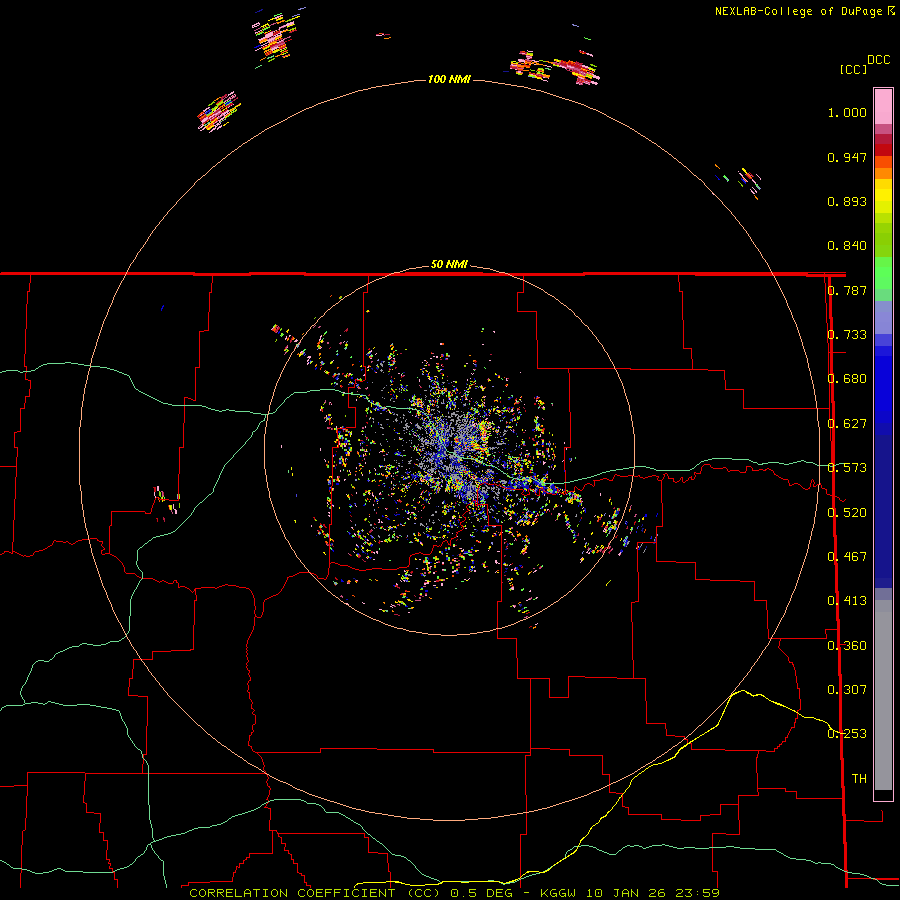Click the KGGW station identifier in caption

(x=558, y=893)
